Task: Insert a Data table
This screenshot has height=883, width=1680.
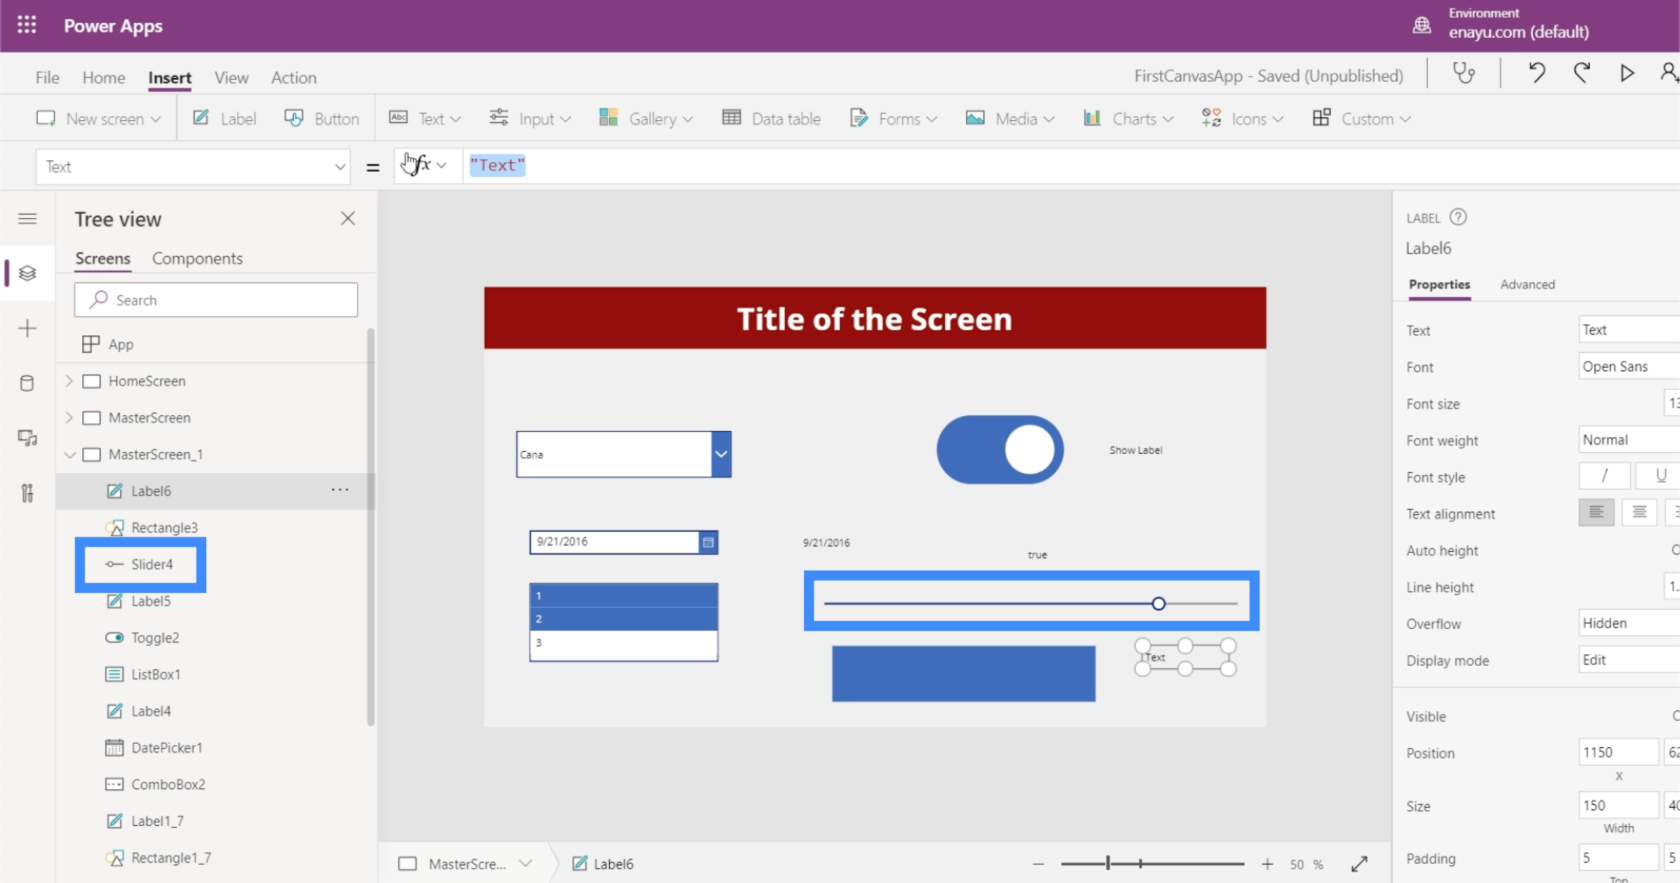Action: pos(771,118)
